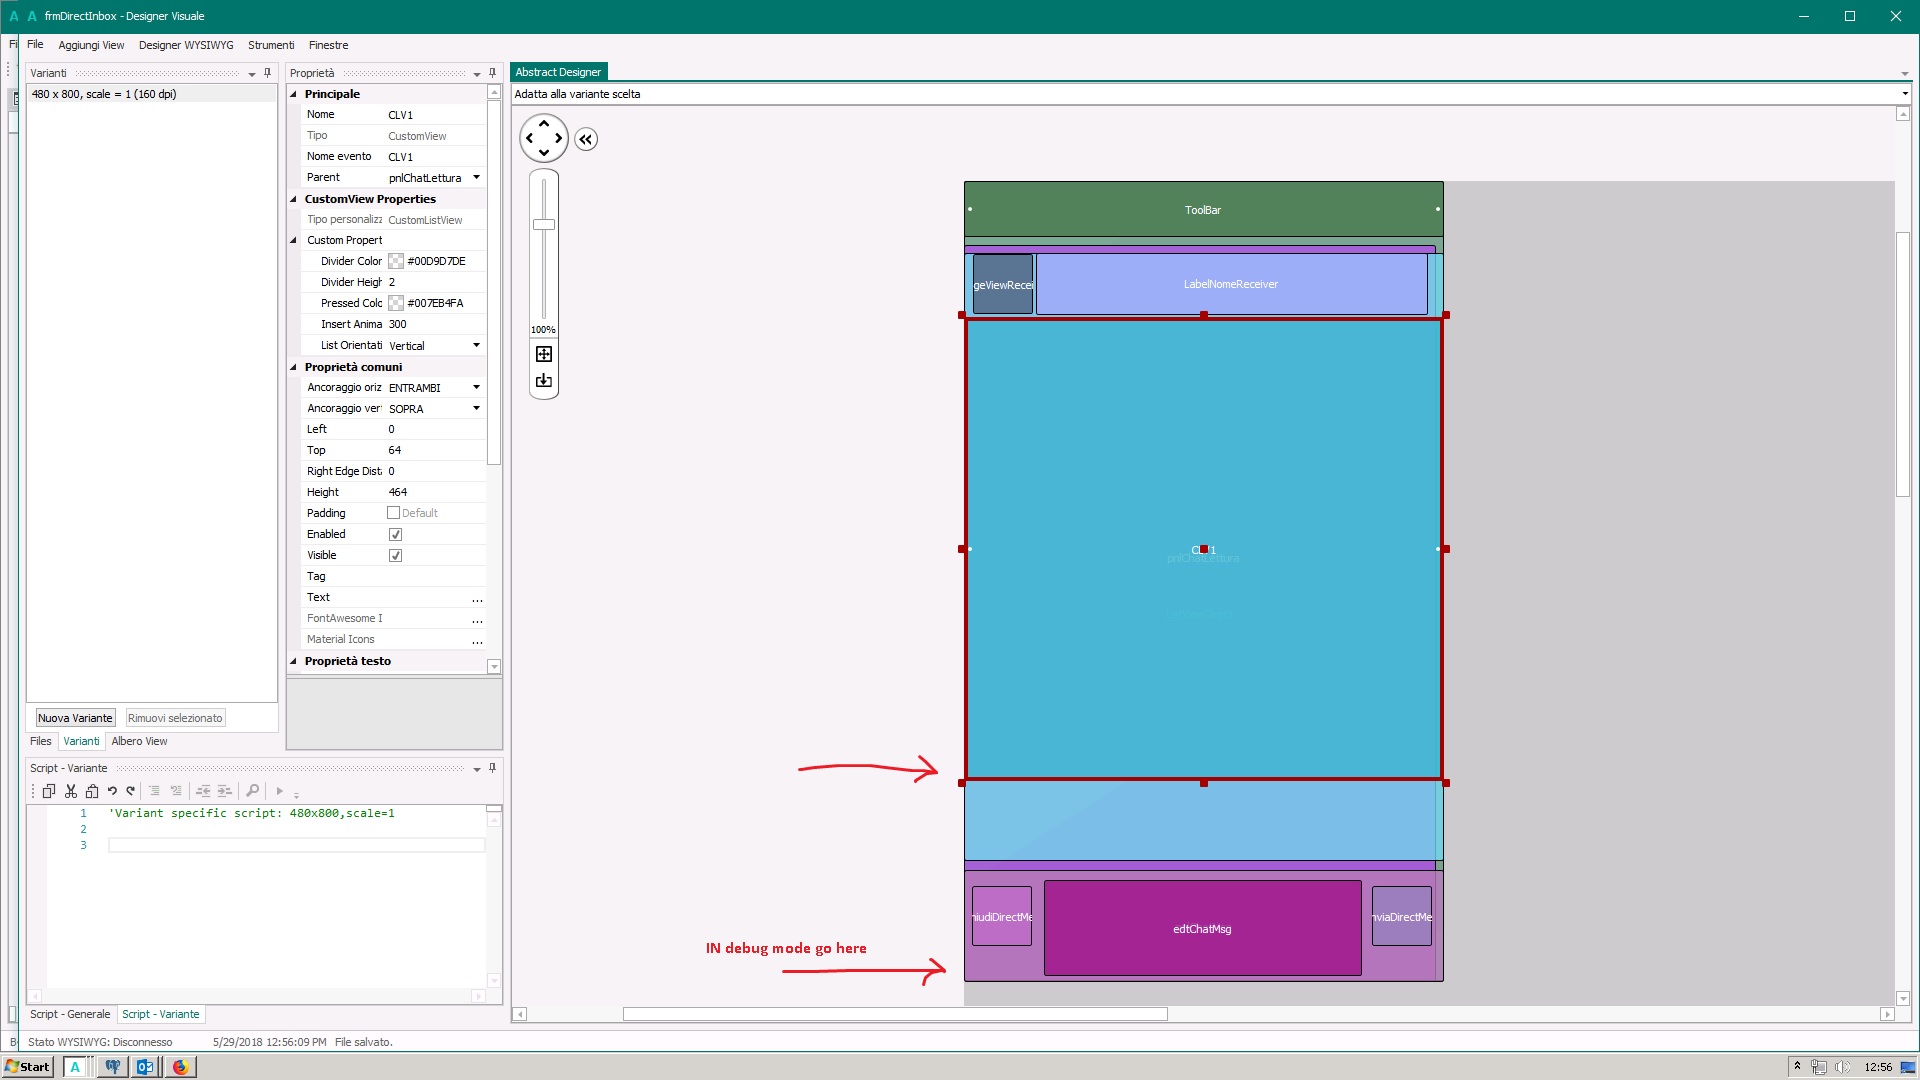This screenshot has height=1080, width=1920.
Task: Click the Copy icon in script toolbar
Action: (x=48, y=791)
